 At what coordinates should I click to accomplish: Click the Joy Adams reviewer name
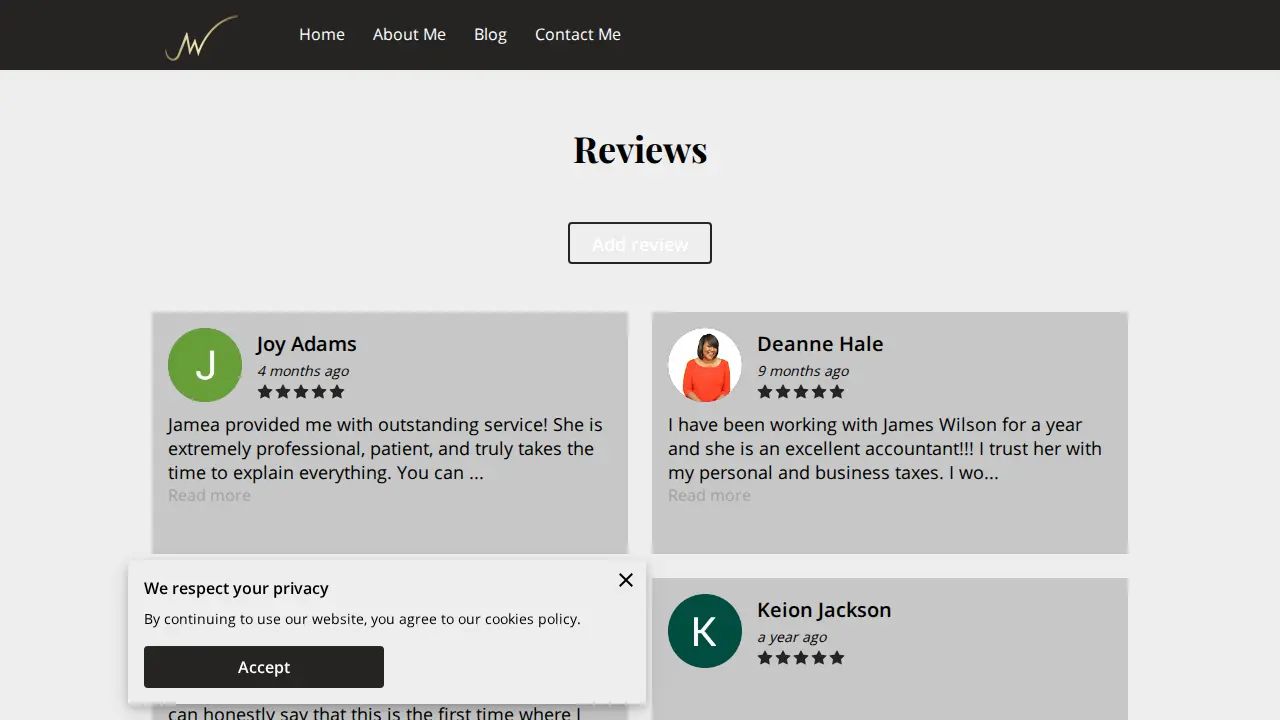coord(306,344)
